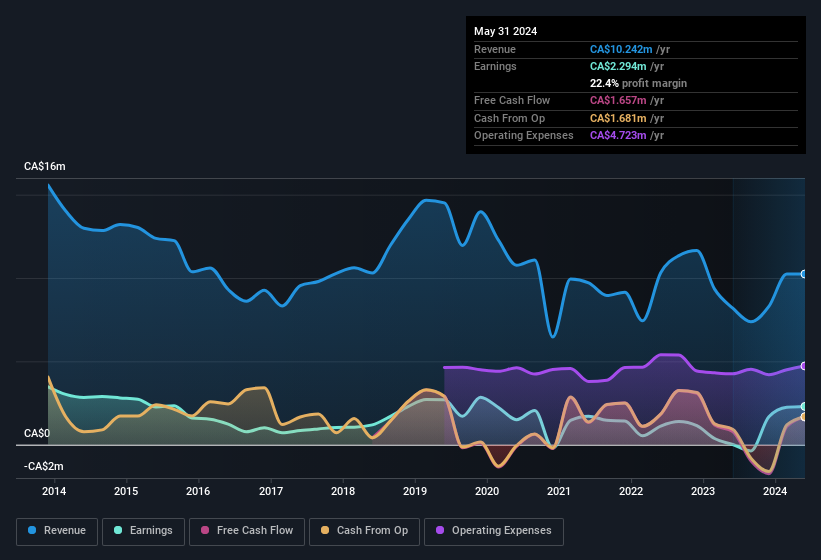Click the Revenue endpoint marker on chart
This screenshot has height=560, width=821.
(803, 274)
